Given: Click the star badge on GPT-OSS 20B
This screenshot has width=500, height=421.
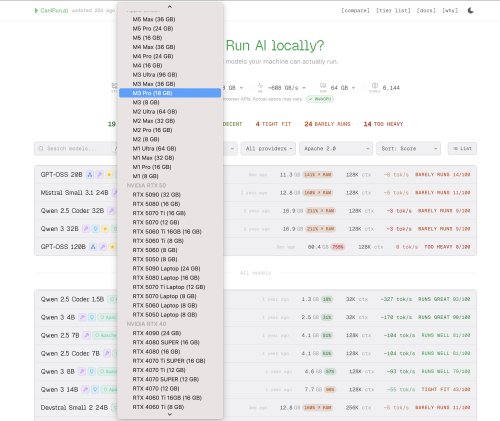Looking at the screenshot, I should [109, 175].
